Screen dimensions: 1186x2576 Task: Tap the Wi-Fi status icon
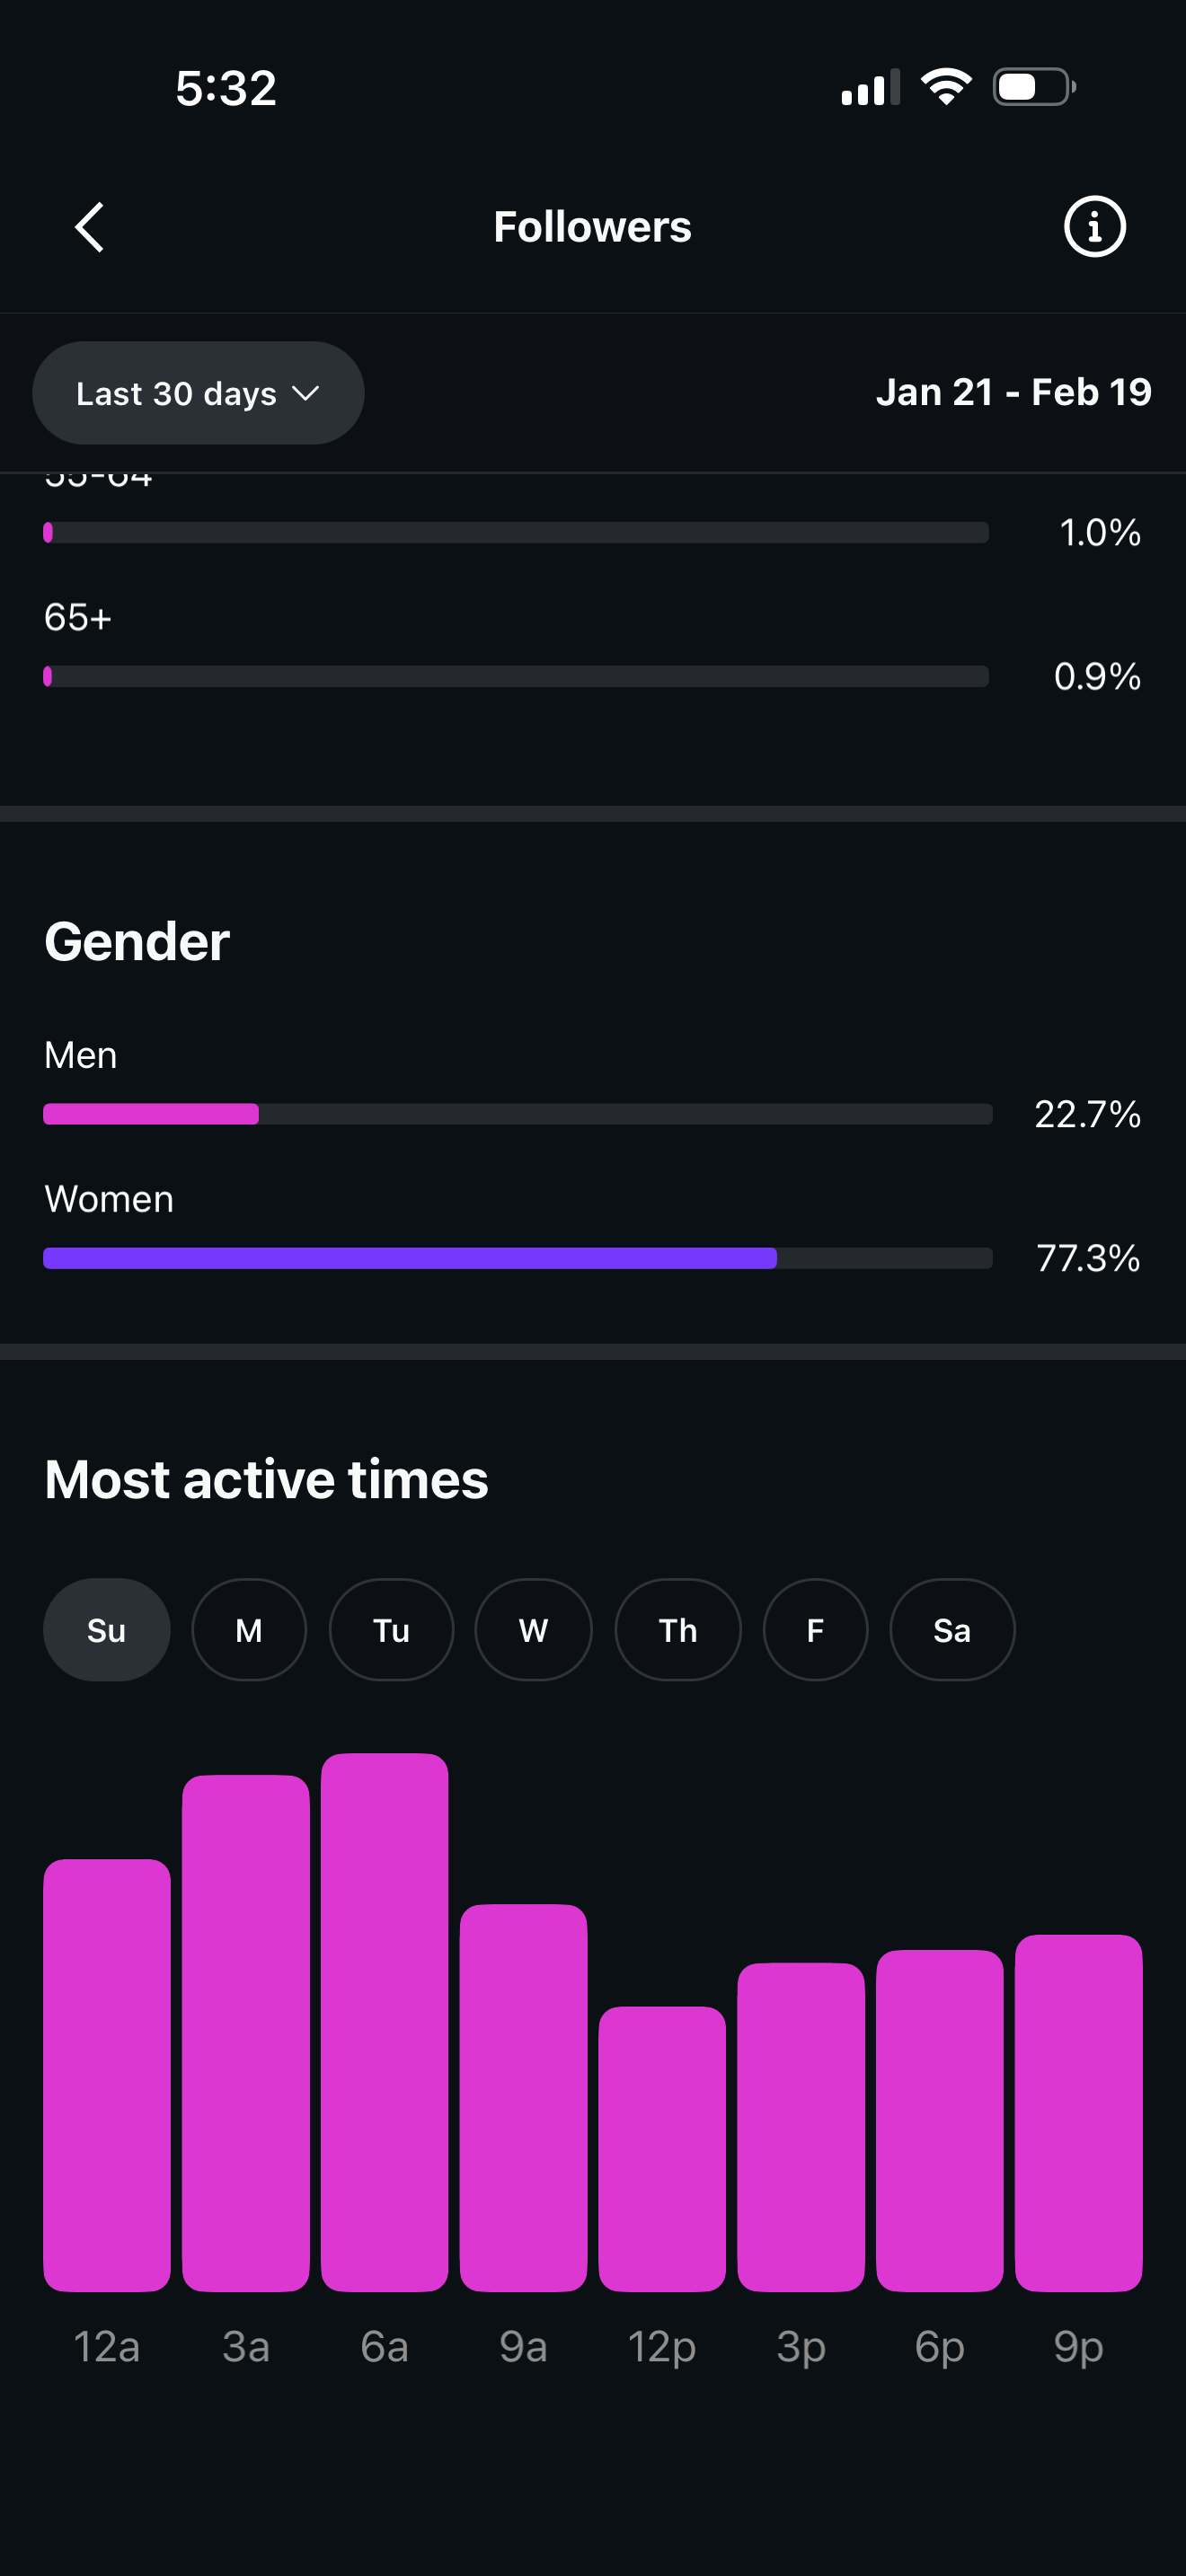coord(946,87)
